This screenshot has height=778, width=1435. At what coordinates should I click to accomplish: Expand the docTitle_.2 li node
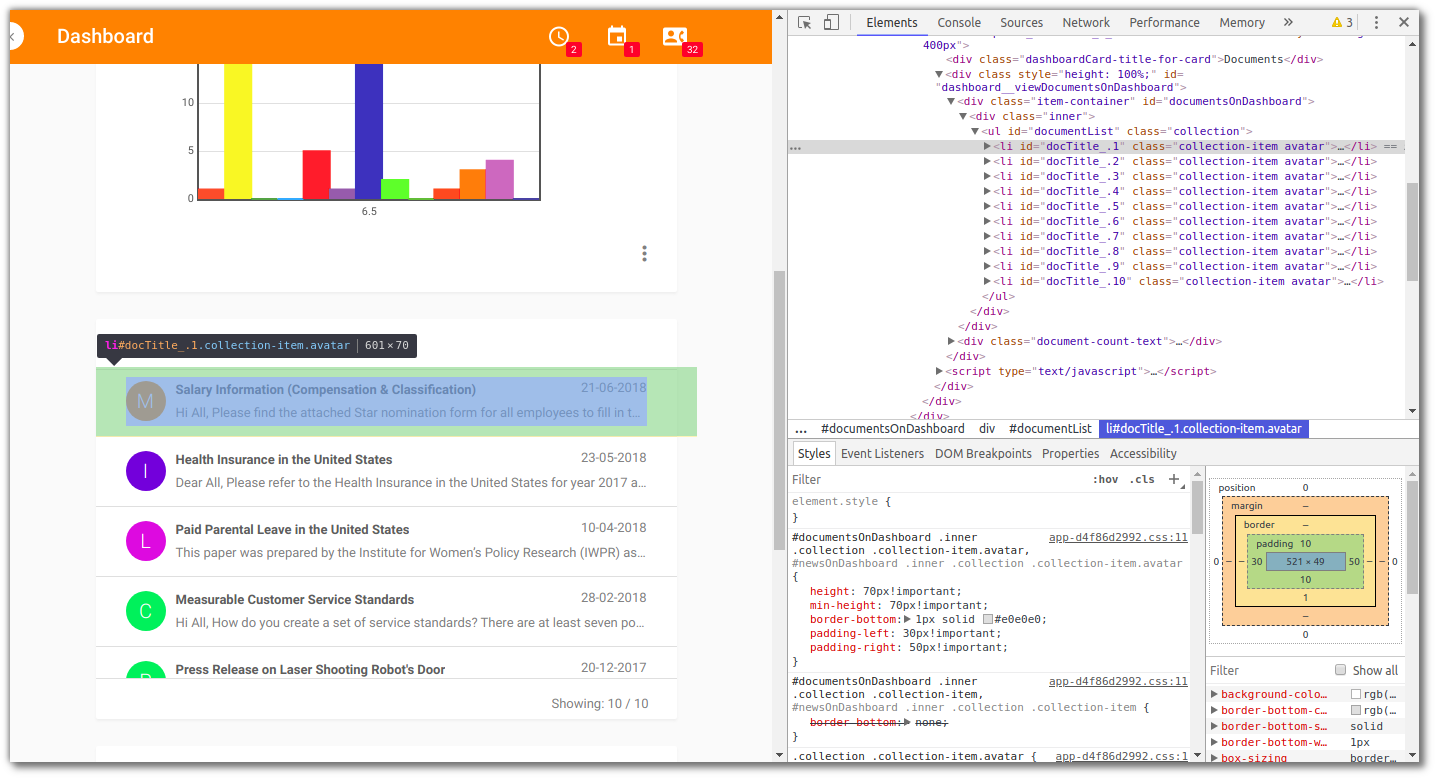[x=987, y=161]
